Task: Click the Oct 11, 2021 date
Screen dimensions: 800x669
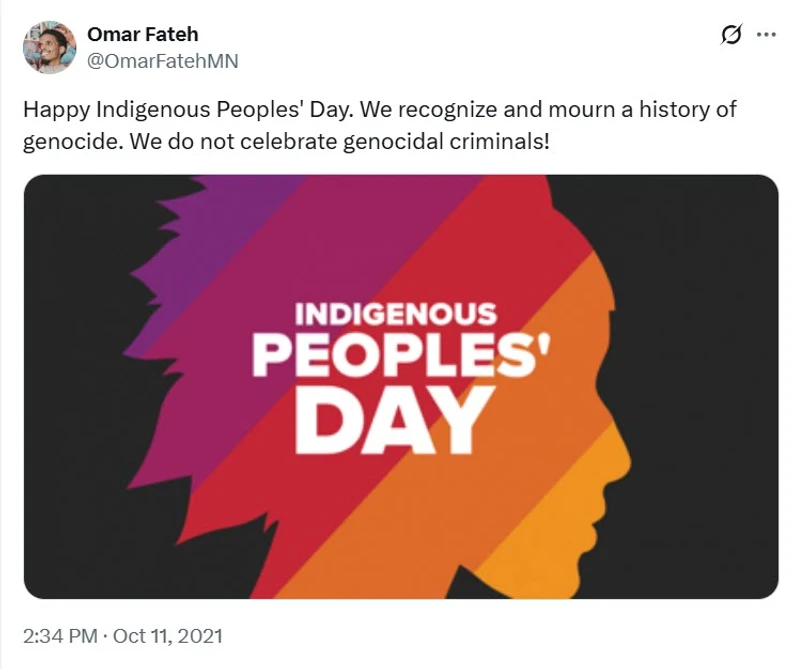Action: pos(169,635)
